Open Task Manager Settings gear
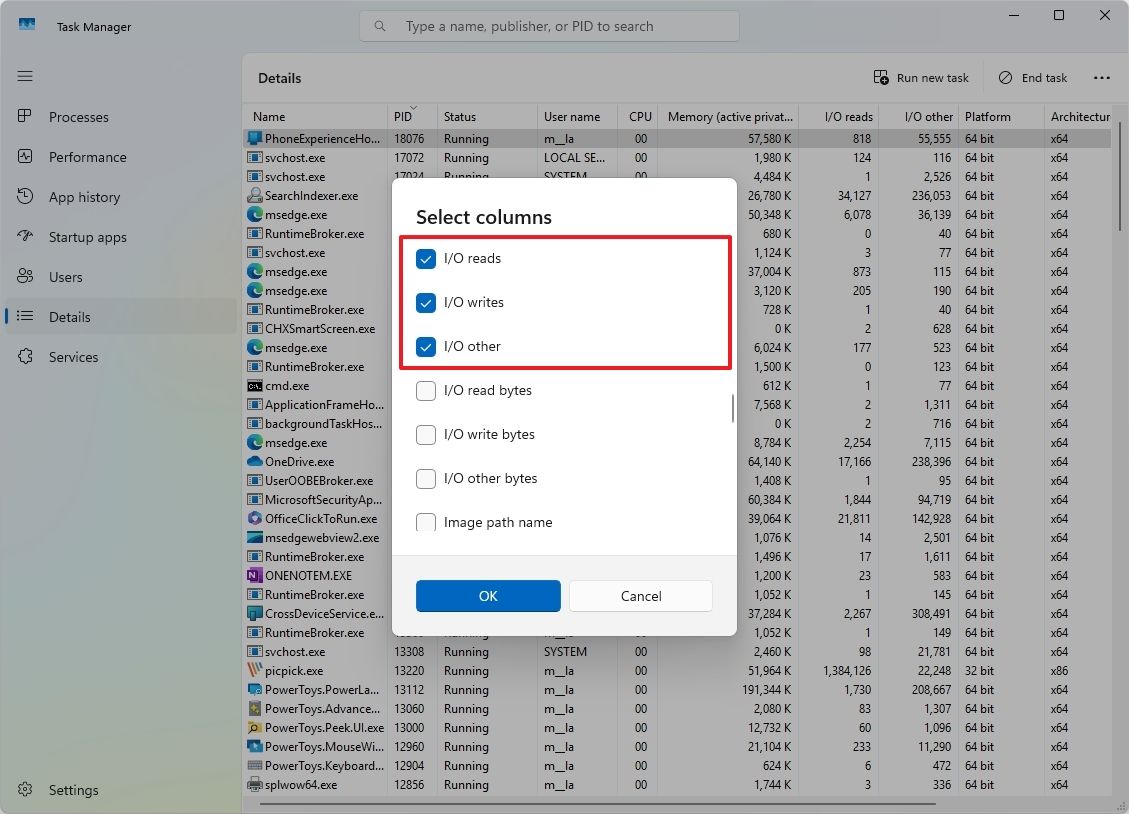Image resolution: width=1129 pixels, height=814 pixels. click(x=24, y=790)
